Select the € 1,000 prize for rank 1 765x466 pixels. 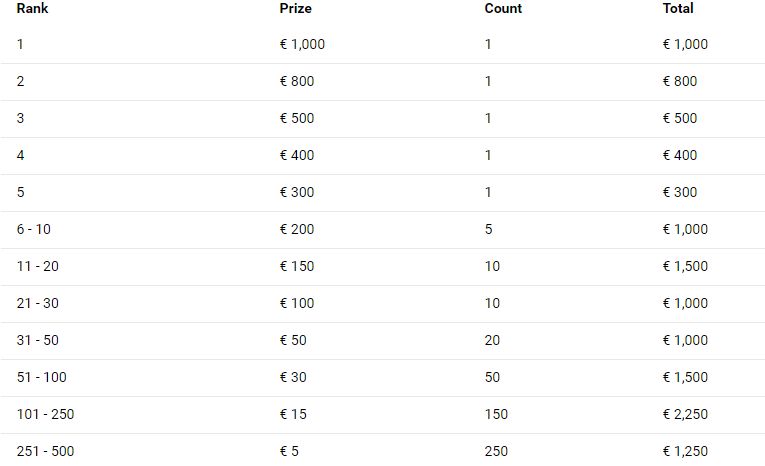click(x=302, y=44)
